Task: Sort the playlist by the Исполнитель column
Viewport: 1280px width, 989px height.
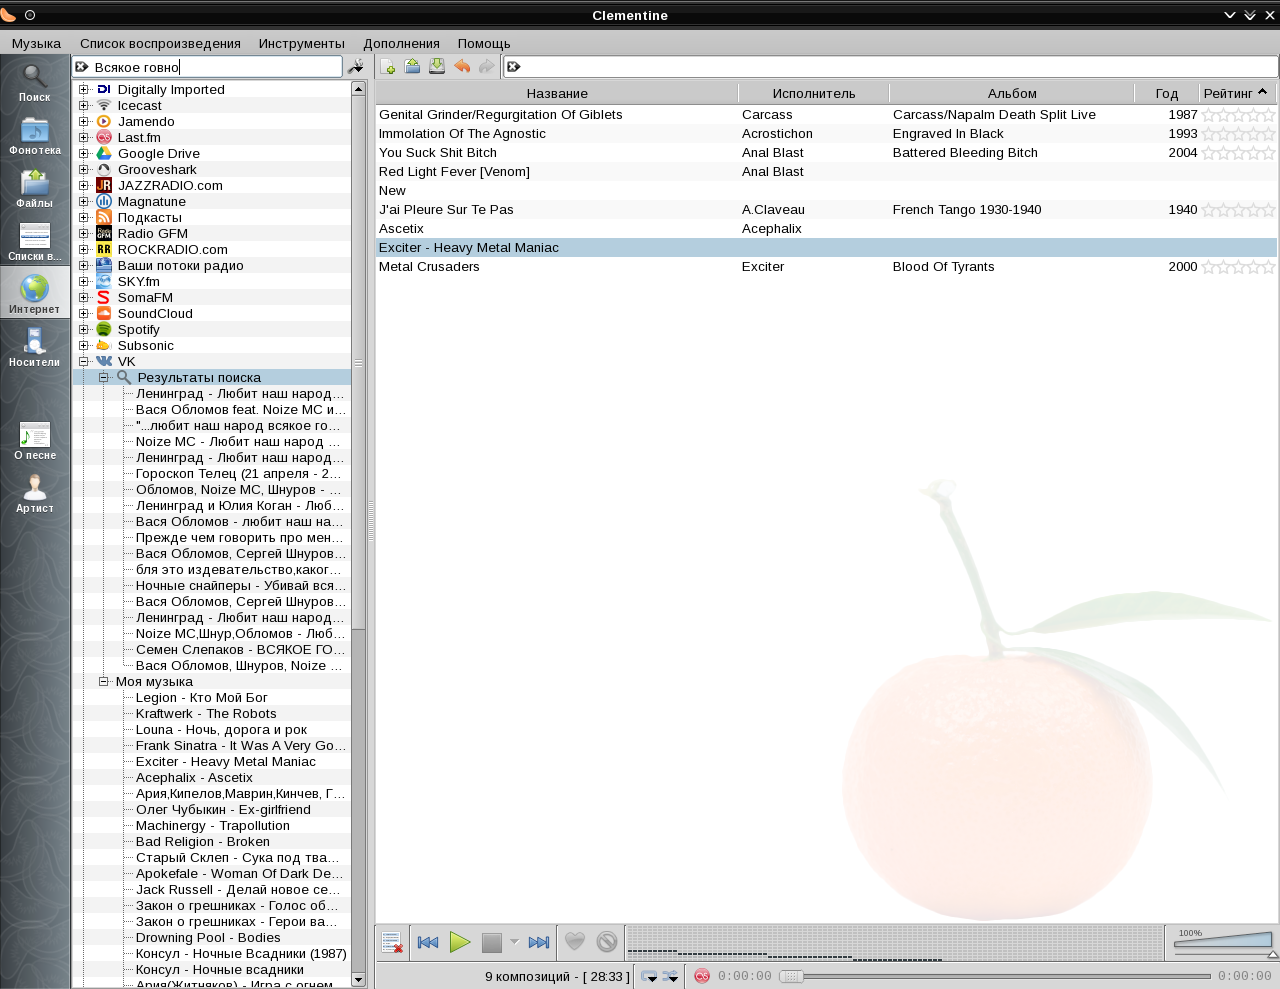Action: pyautogui.click(x=814, y=93)
